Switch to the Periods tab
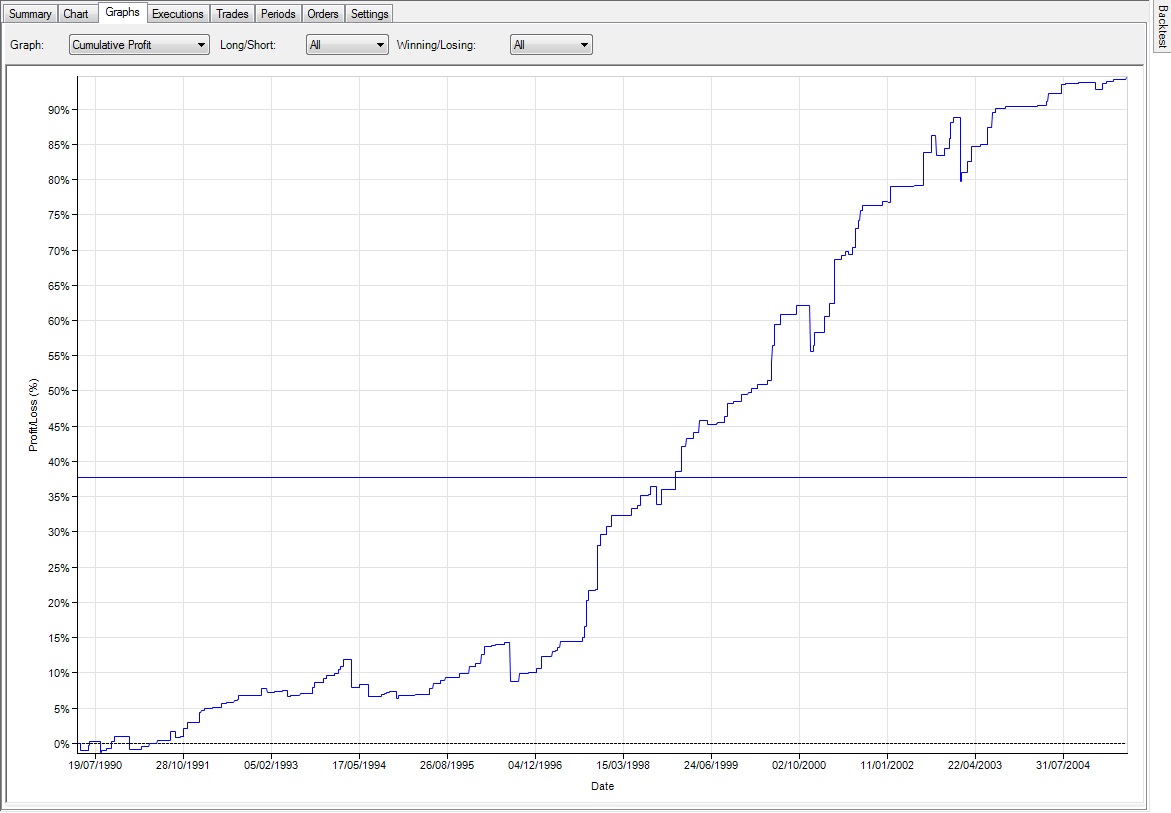This screenshot has width=1171, height=813. tap(278, 13)
